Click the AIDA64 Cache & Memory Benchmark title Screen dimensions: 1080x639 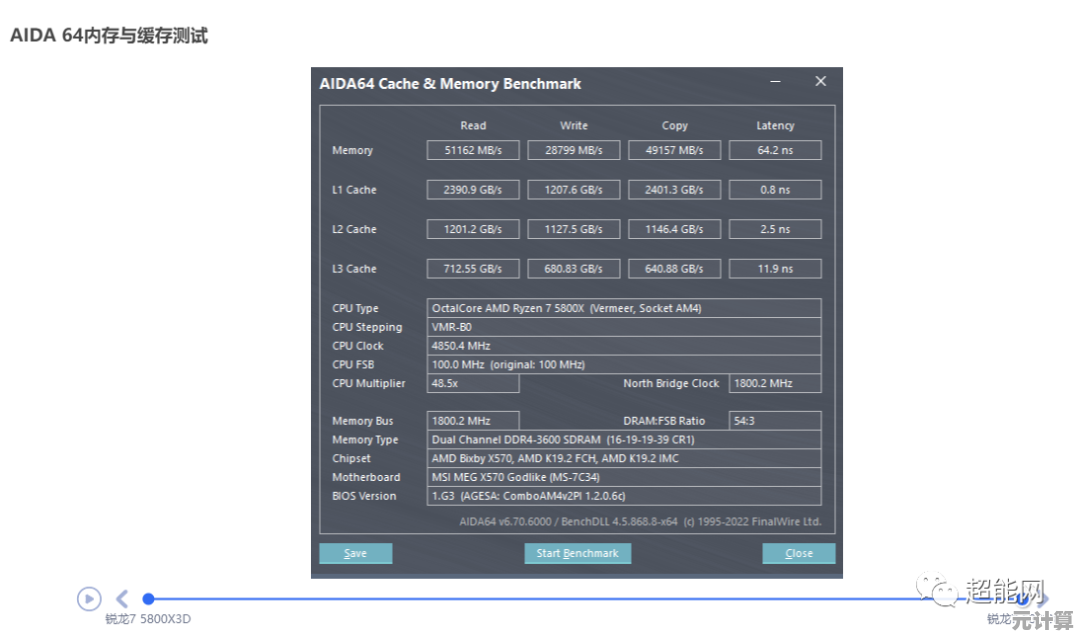450,84
